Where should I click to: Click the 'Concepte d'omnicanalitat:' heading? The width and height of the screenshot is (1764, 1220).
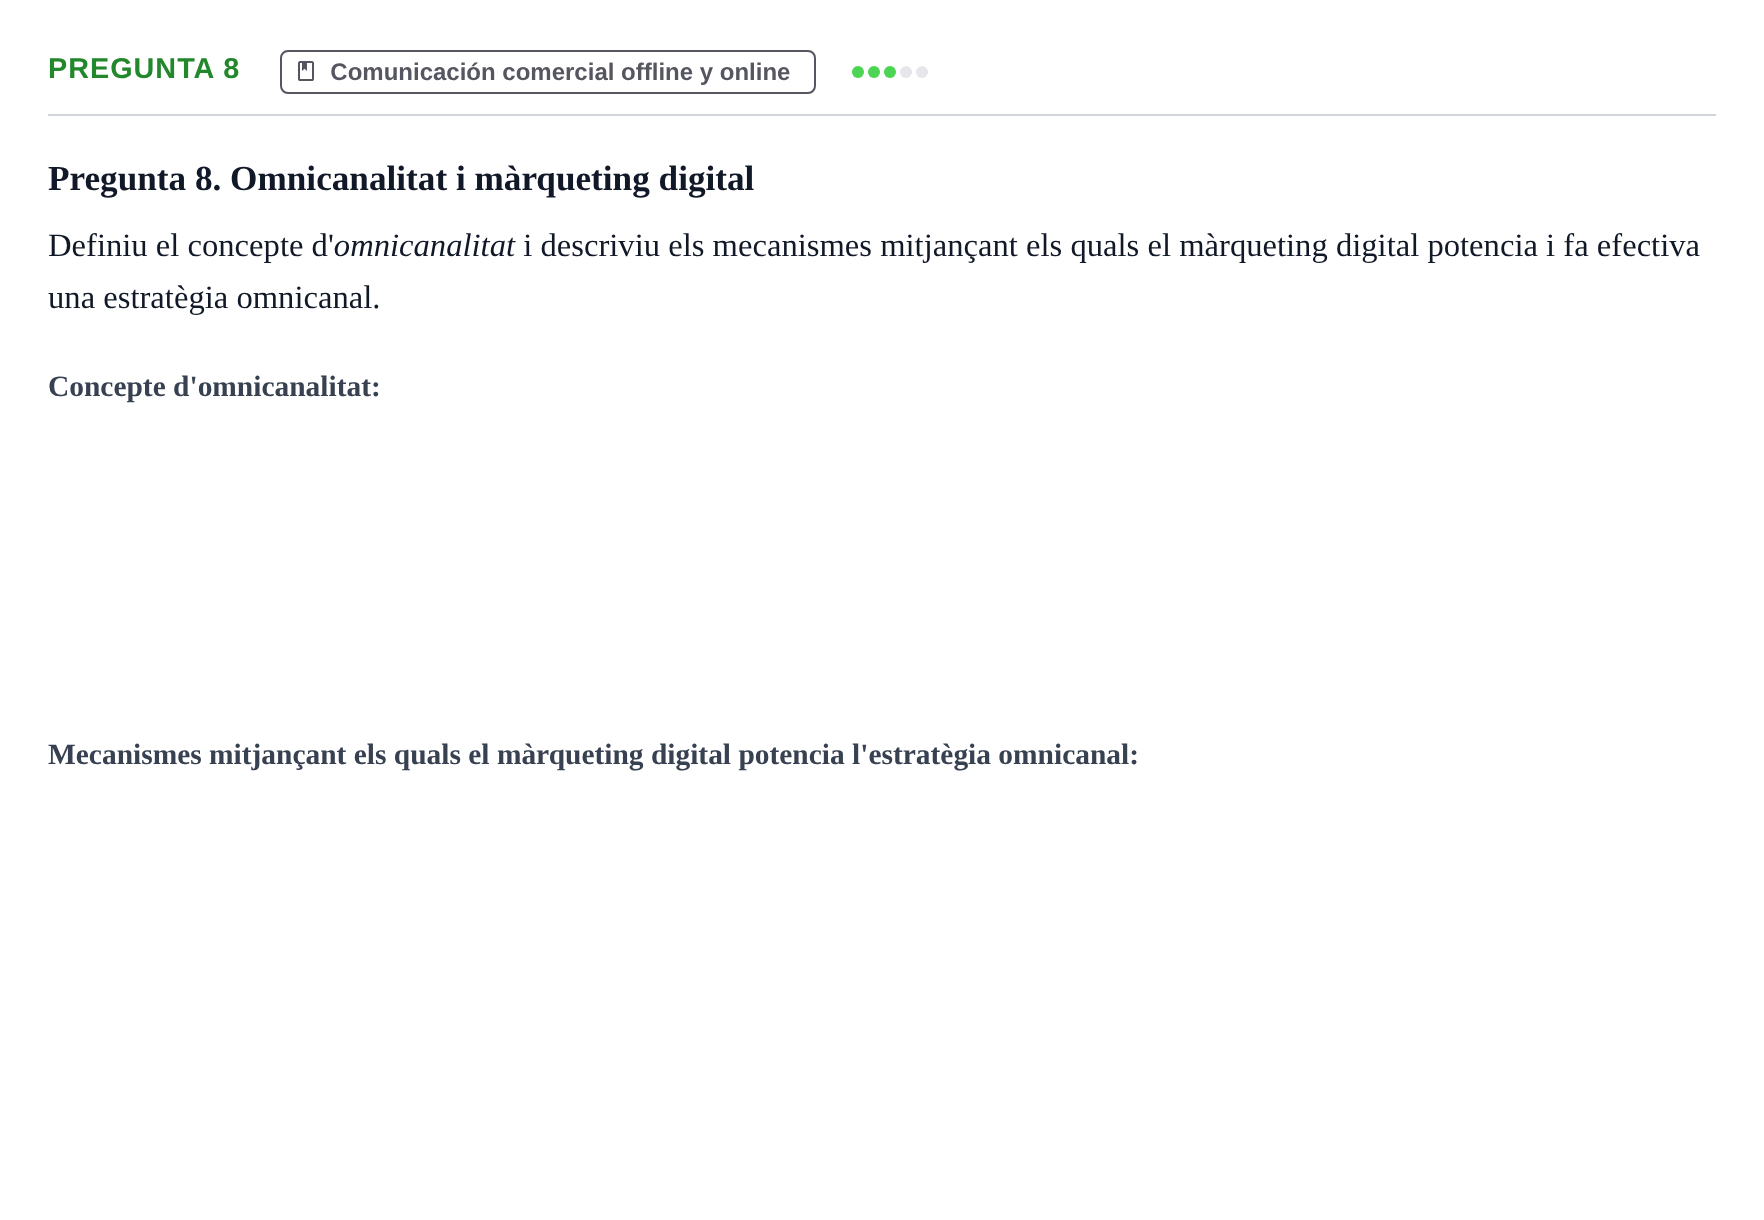[214, 387]
